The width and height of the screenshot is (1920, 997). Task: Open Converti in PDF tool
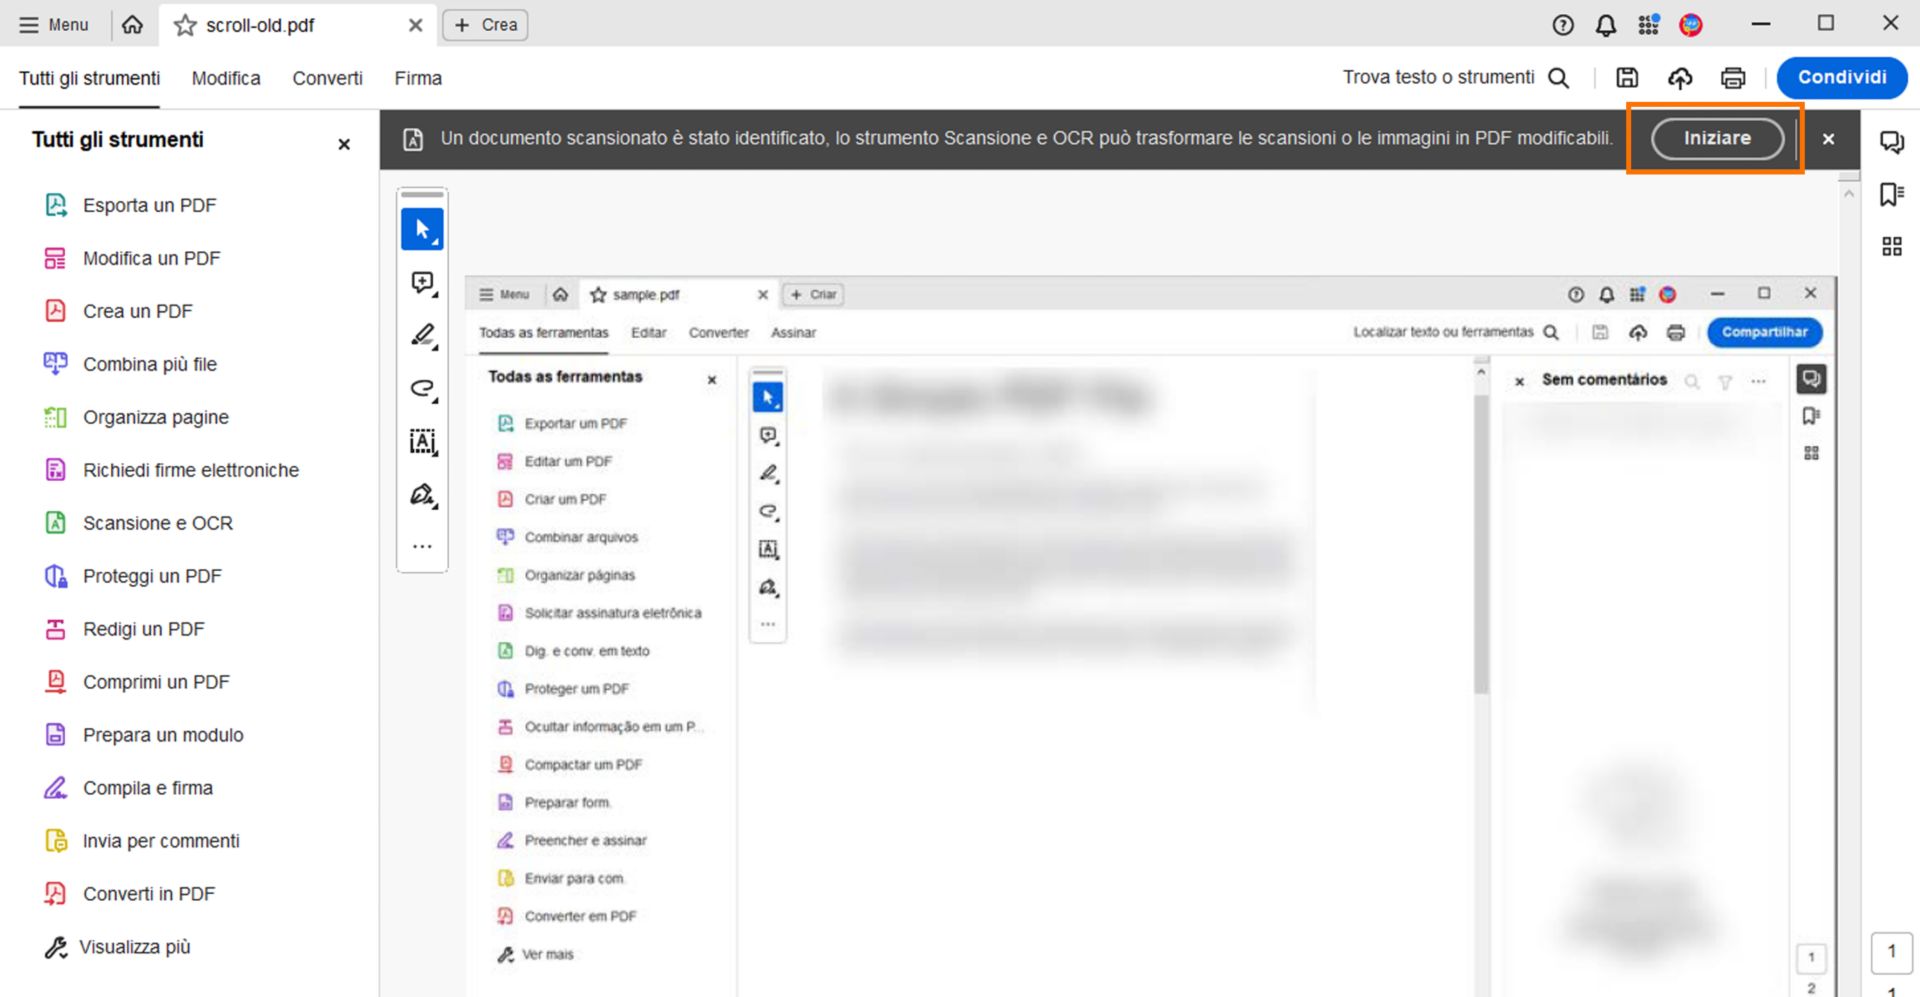tap(129, 894)
